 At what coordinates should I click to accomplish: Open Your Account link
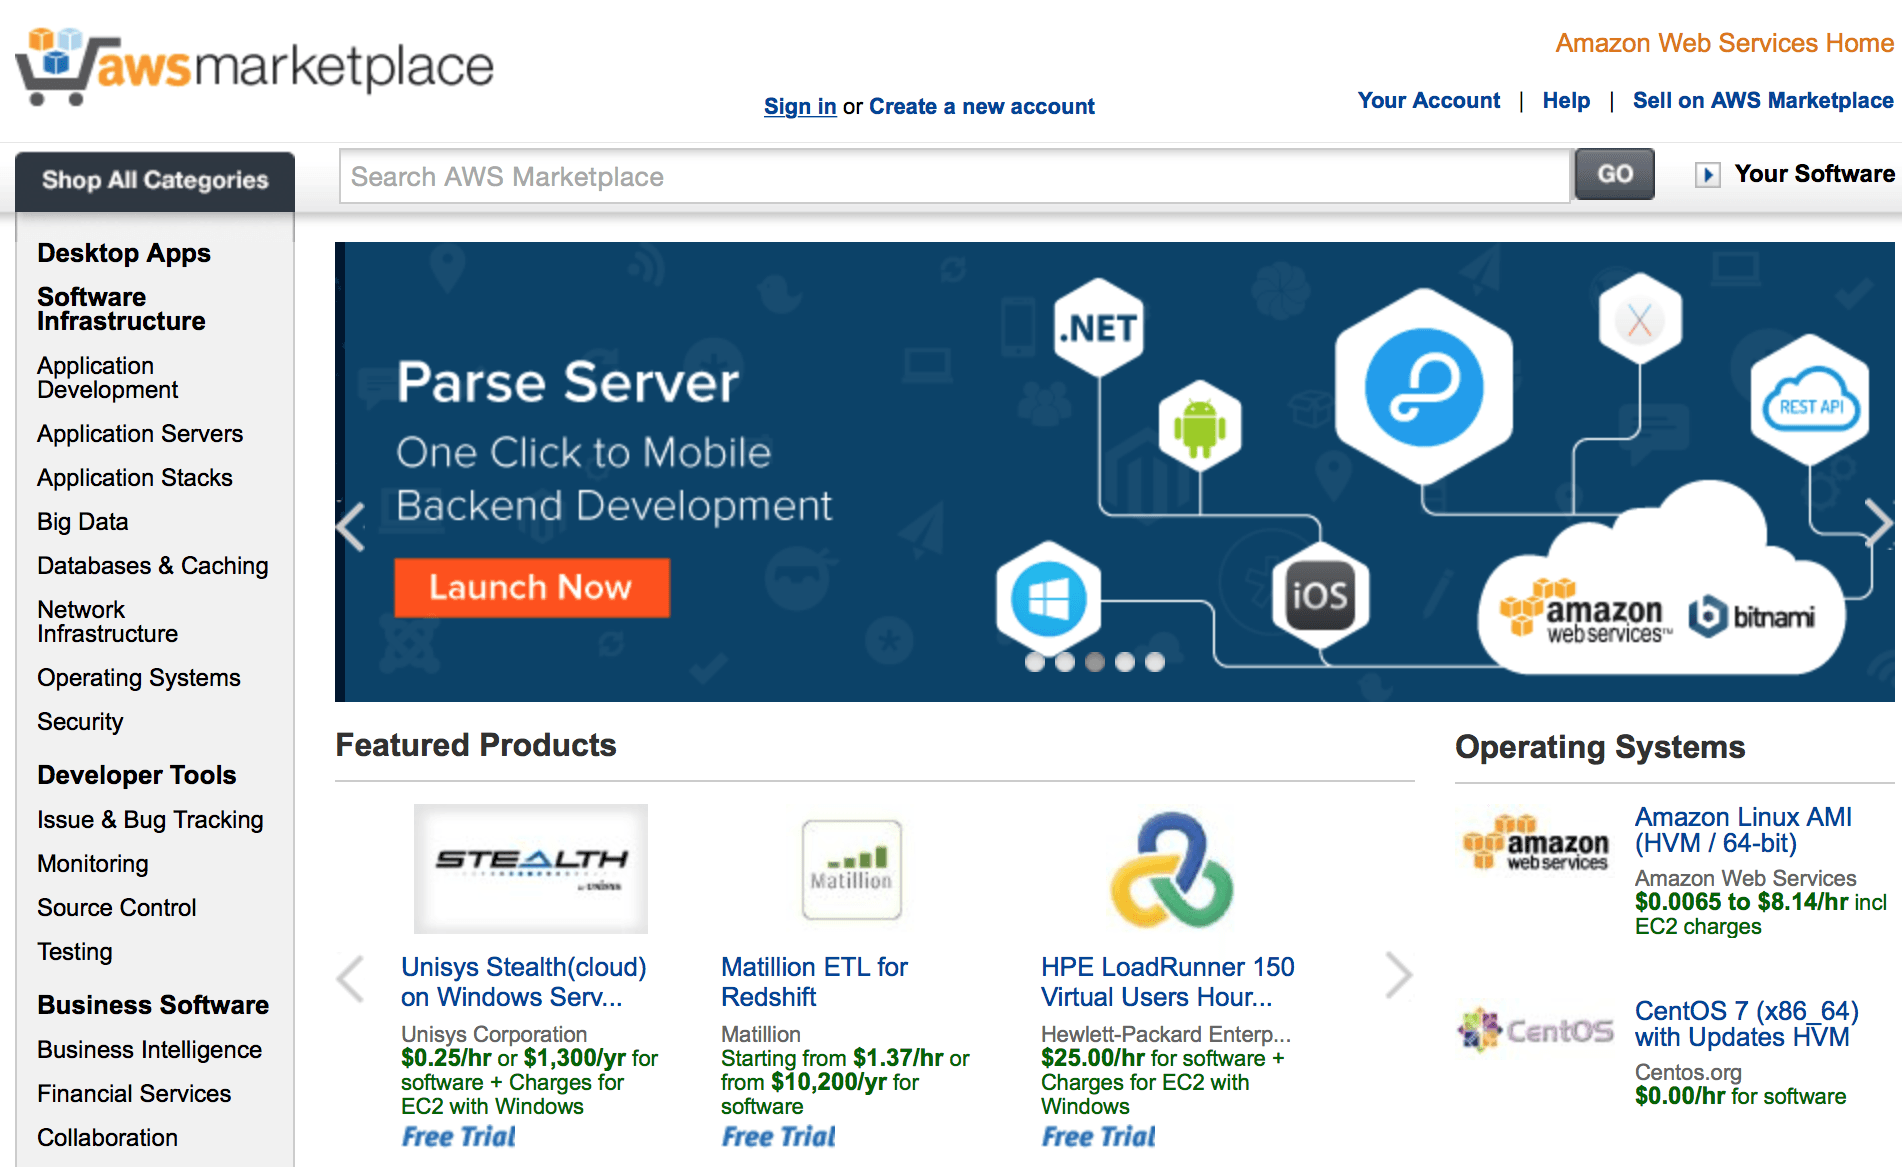click(1429, 100)
